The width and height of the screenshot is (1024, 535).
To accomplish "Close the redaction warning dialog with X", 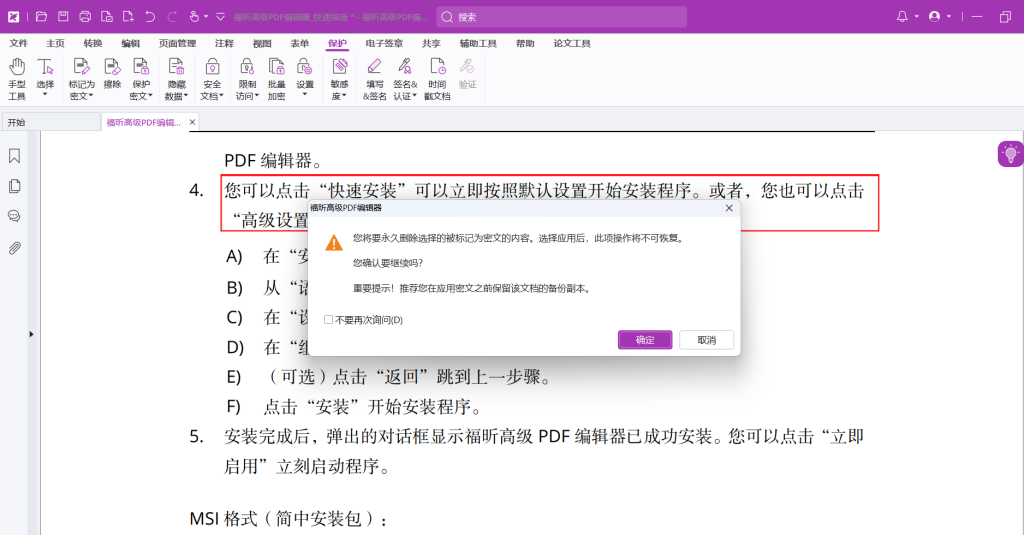I will click(729, 208).
